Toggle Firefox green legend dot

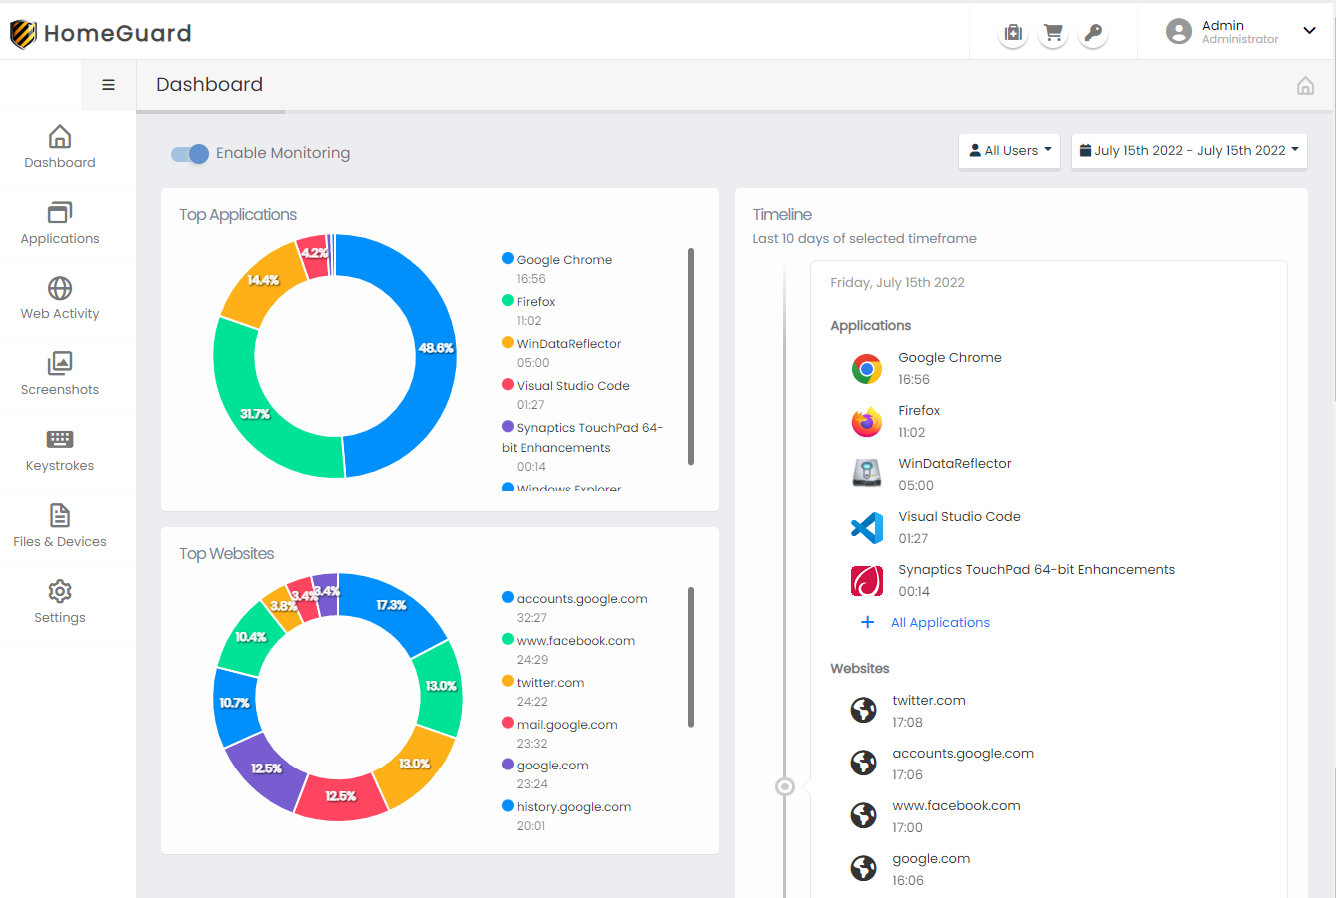[508, 300]
